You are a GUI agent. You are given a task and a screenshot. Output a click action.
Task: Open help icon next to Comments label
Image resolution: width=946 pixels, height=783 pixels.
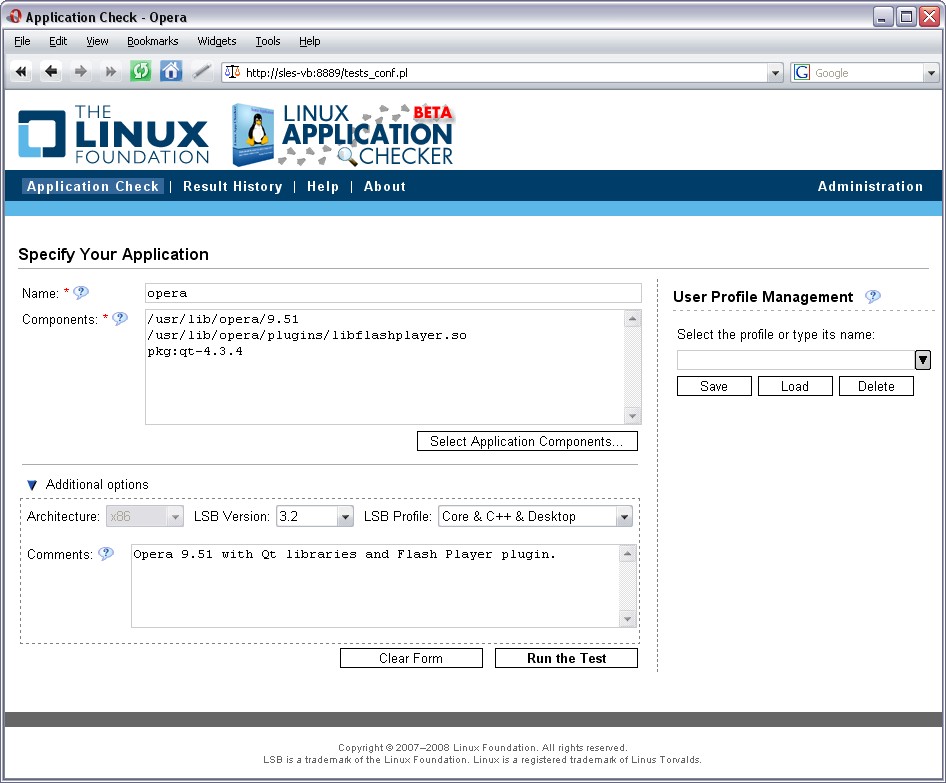click(x=106, y=554)
